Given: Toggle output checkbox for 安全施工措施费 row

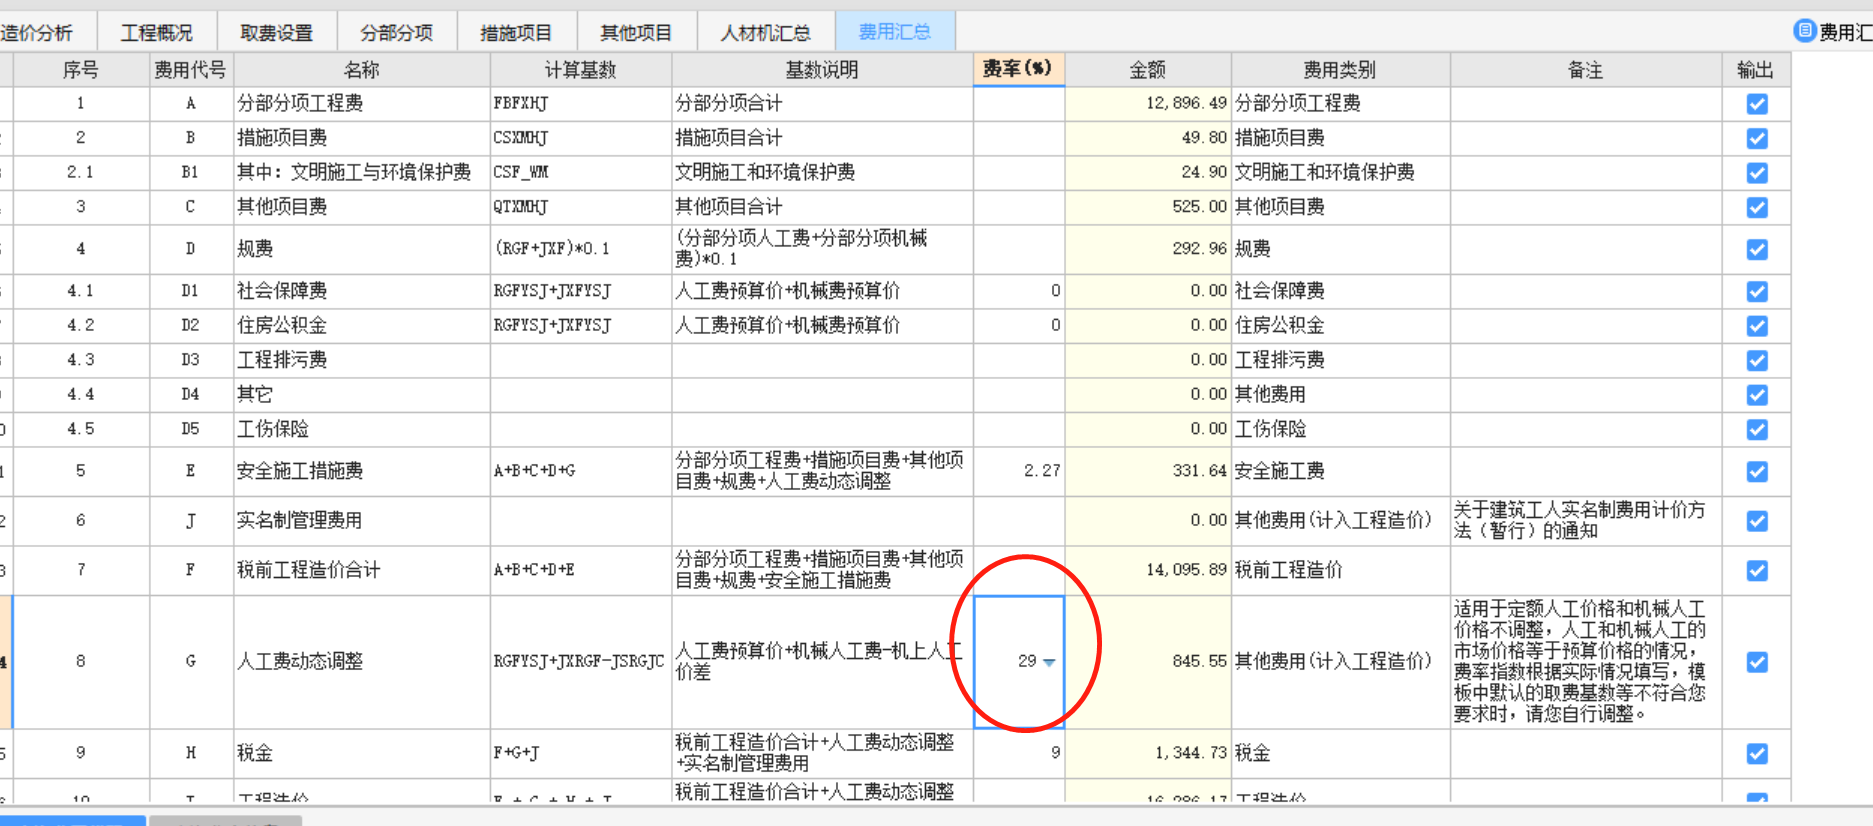Looking at the screenshot, I should (x=1756, y=472).
